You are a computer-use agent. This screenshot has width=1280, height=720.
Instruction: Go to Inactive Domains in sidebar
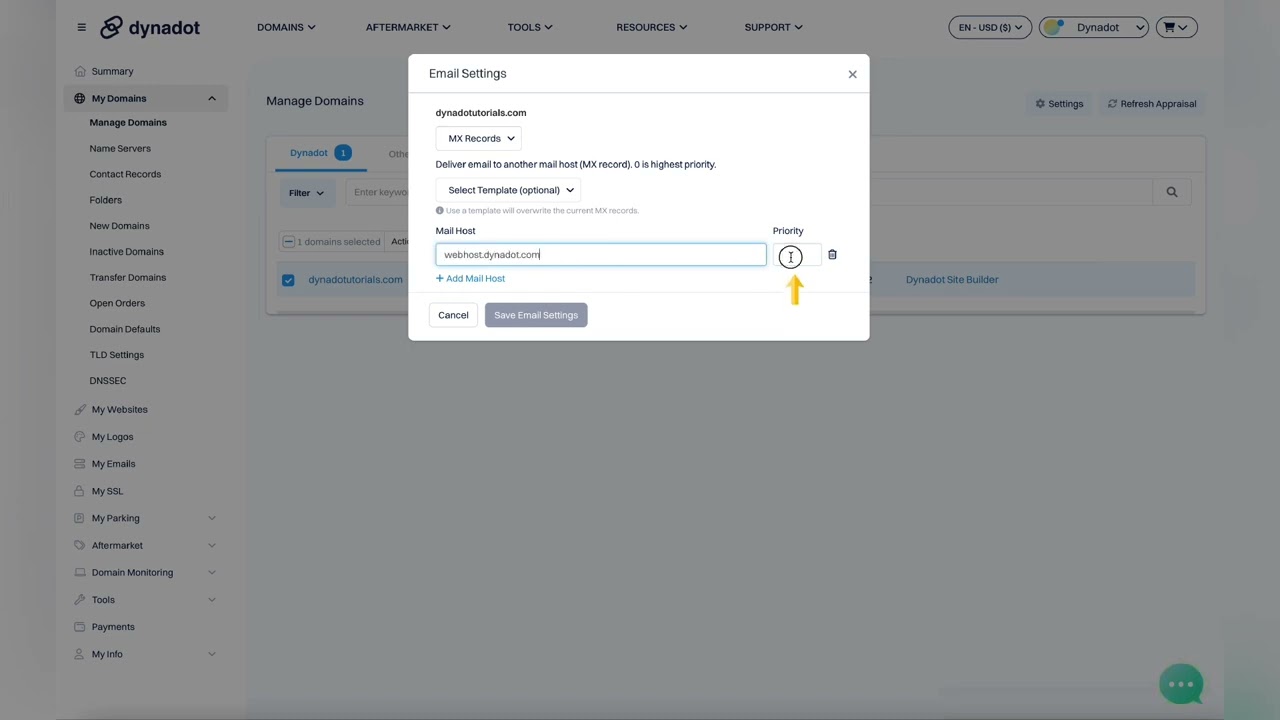pyautogui.click(x=126, y=252)
